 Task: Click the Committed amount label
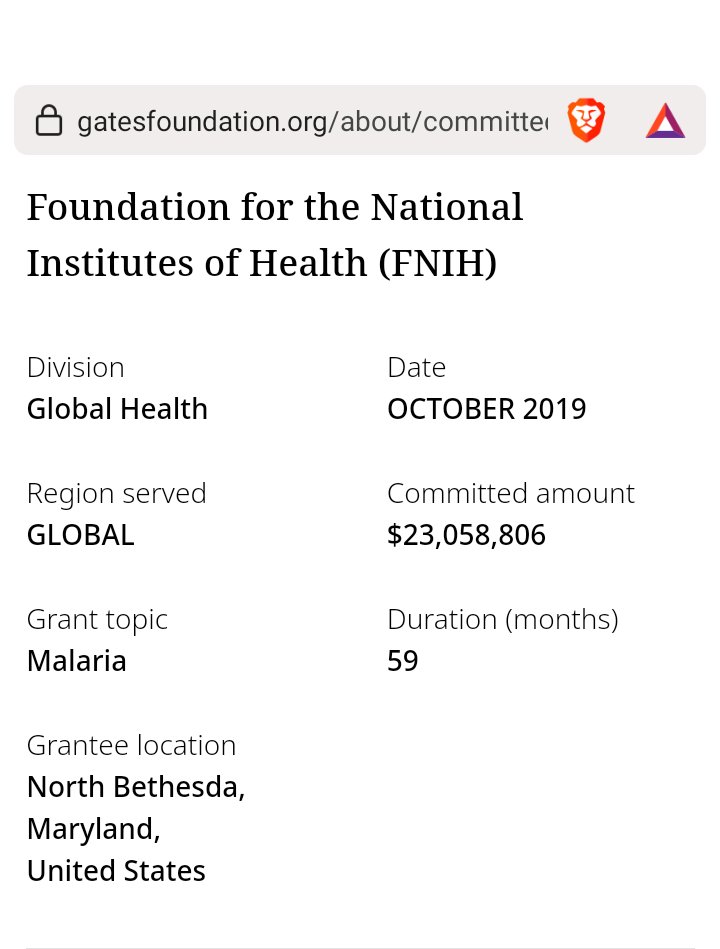510,493
